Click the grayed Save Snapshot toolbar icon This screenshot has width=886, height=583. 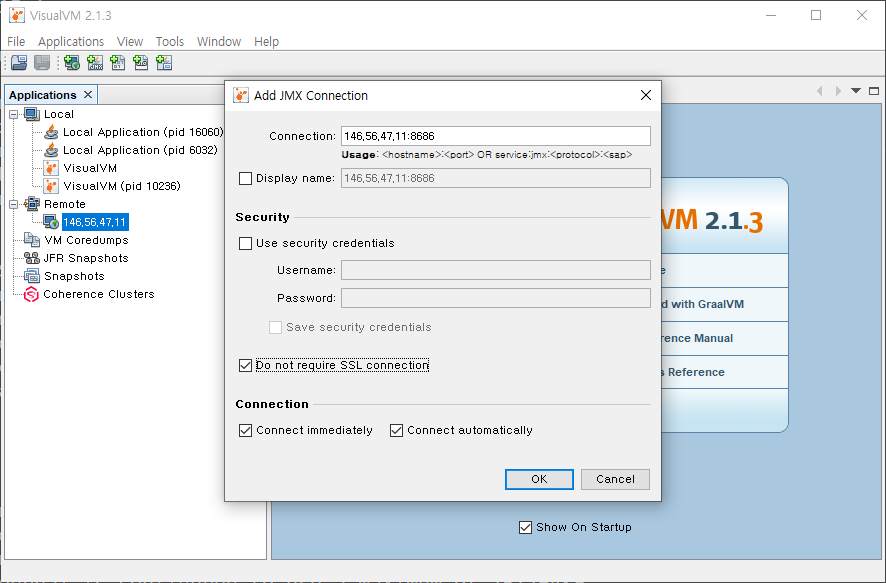coord(42,63)
